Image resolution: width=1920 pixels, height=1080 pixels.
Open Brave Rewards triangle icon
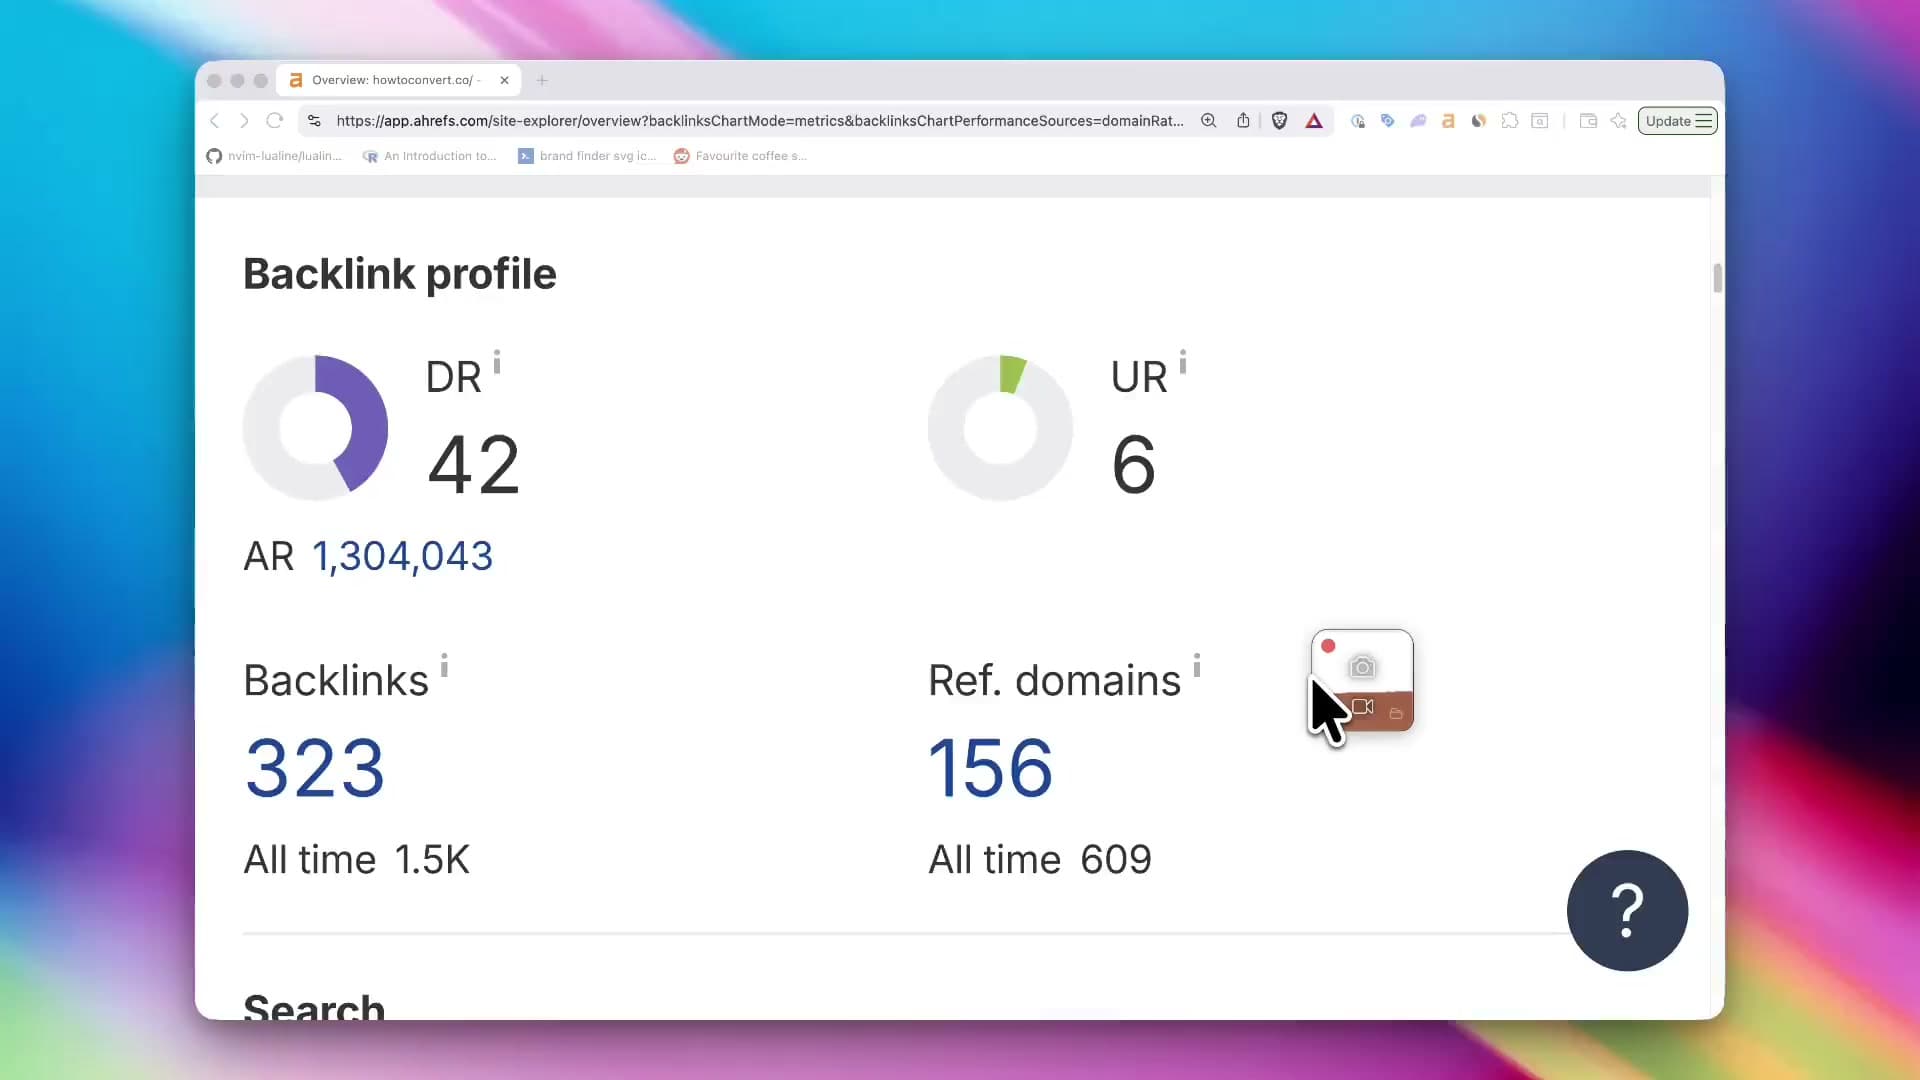pos(1314,121)
